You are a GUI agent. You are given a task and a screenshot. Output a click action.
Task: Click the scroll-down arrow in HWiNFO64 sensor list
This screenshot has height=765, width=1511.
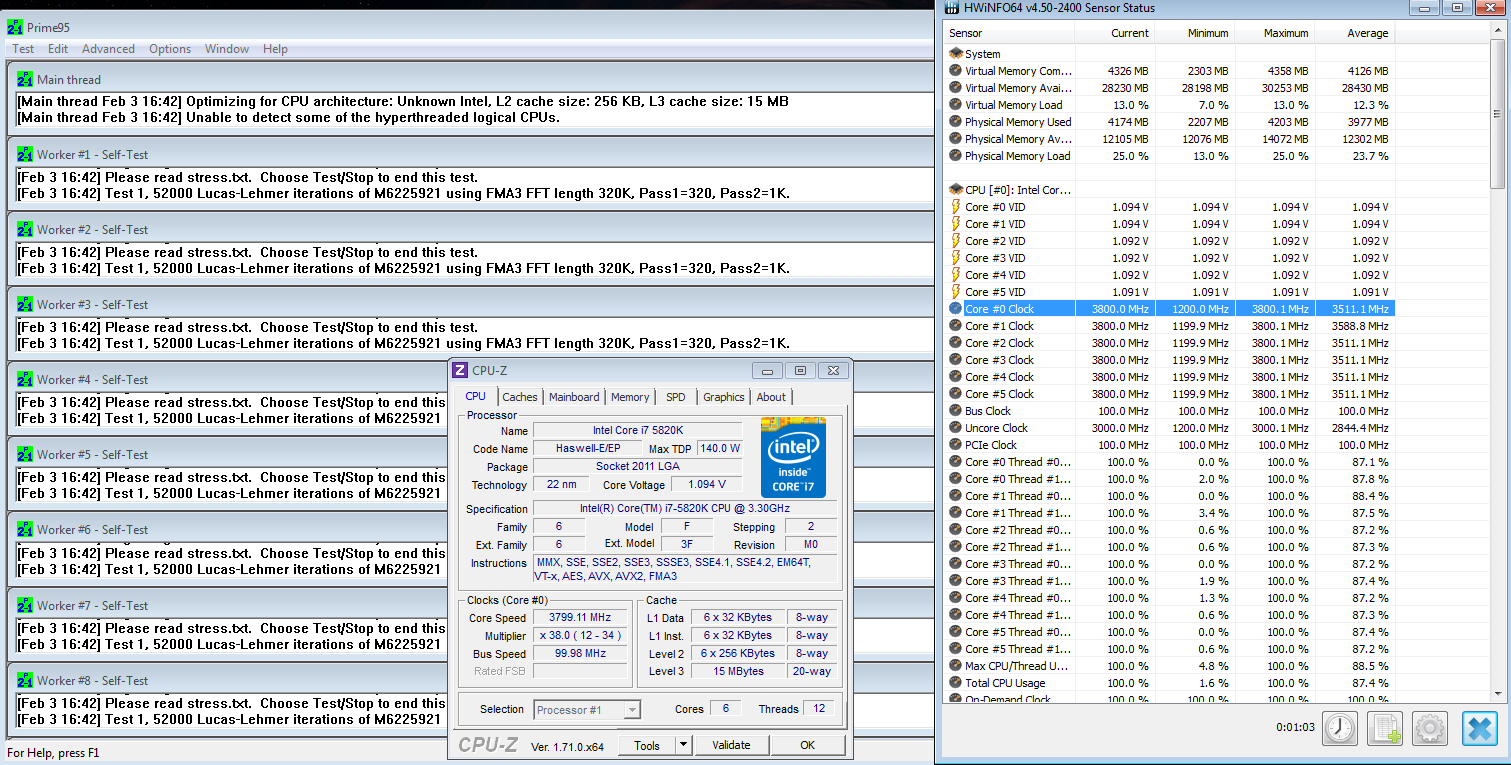pyautogui.click(x=1497, y=692)
